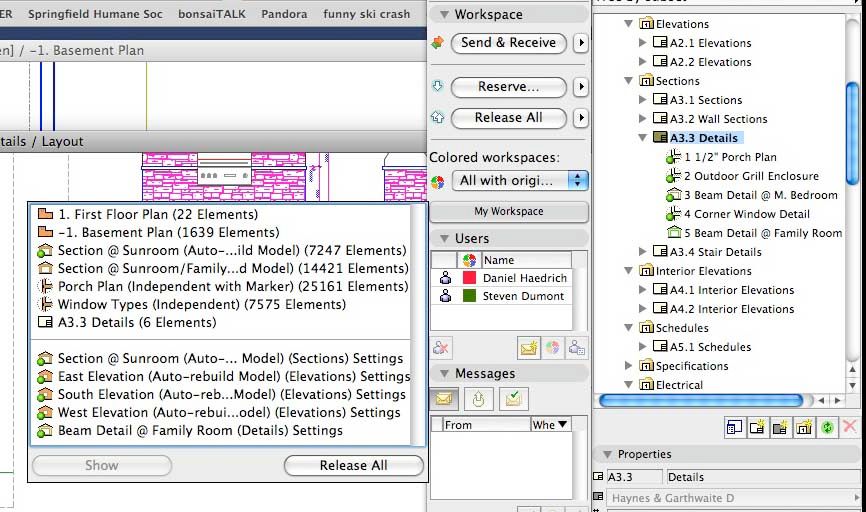Click the Send & Receive orange arrows icon
866x512 pixels.
pos(437,43)
